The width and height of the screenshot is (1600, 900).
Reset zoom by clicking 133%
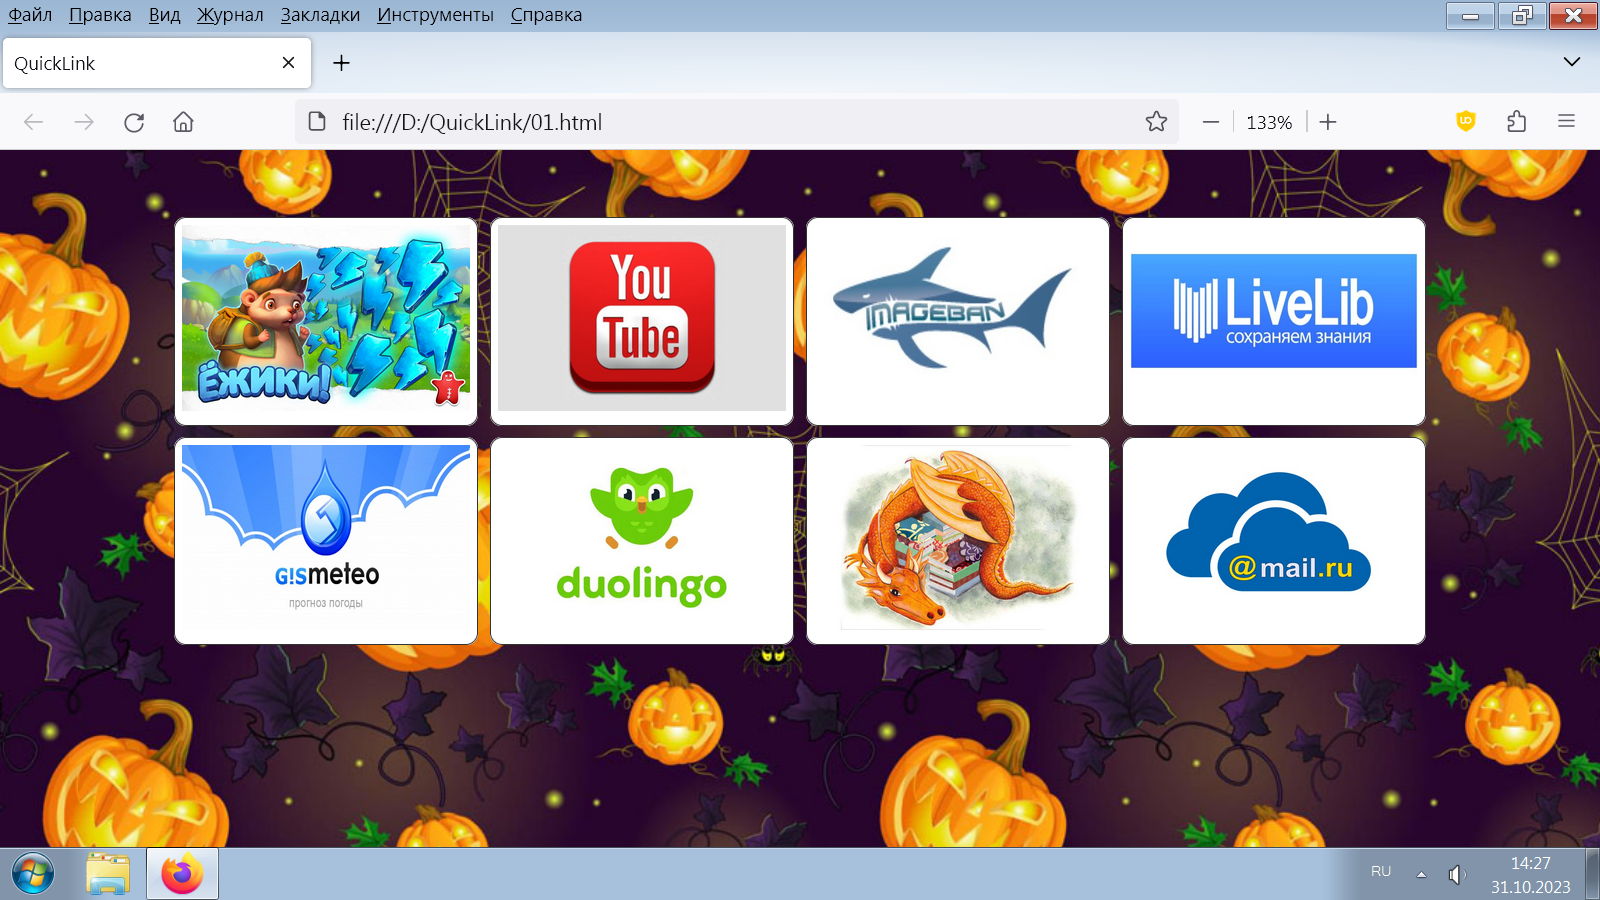[1269, 122]
